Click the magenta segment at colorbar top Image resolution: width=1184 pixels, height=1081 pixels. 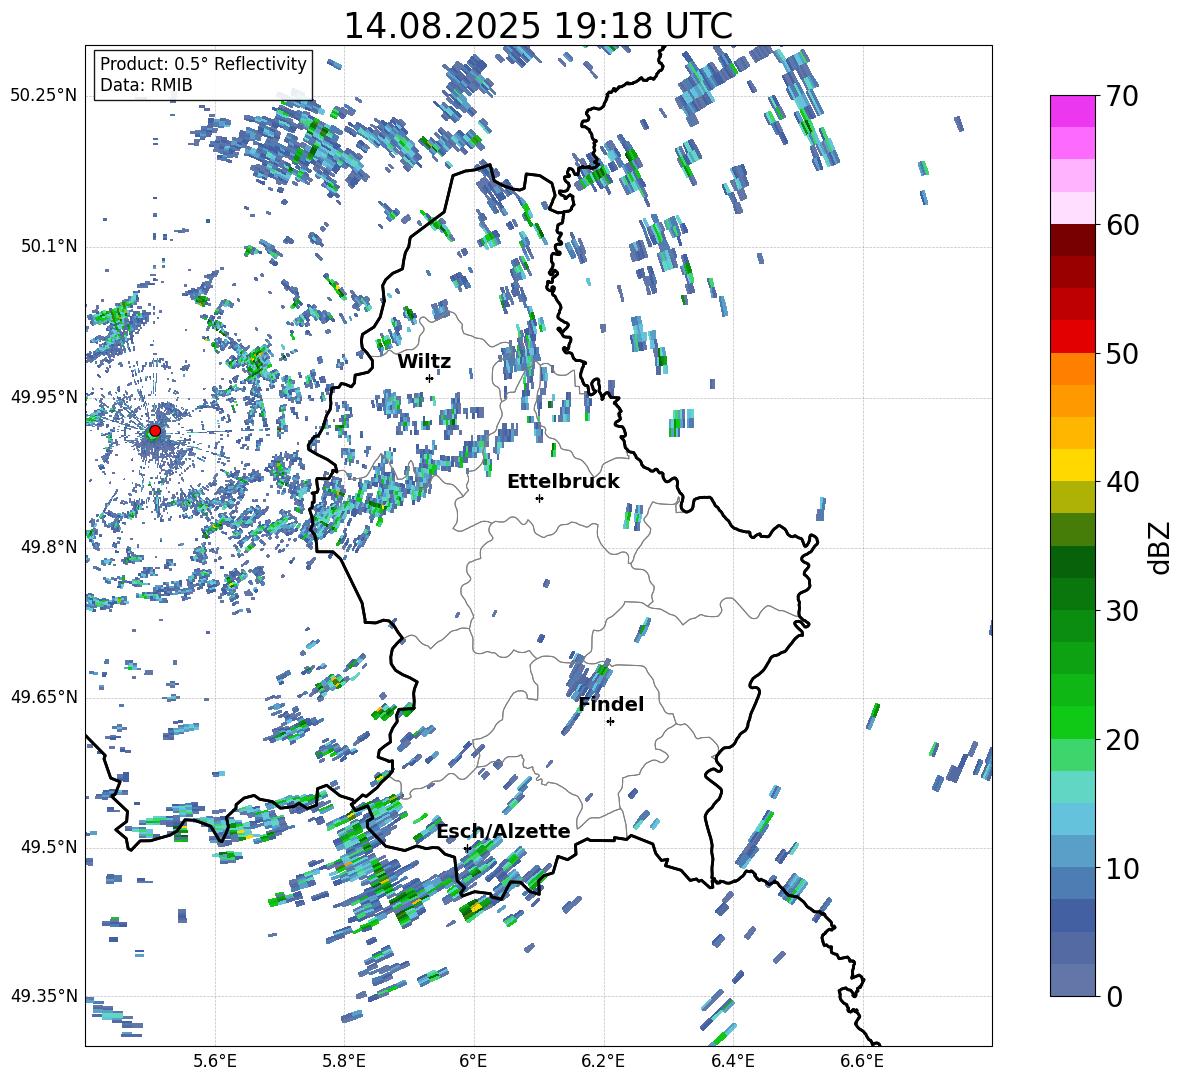pos(1072,111)
